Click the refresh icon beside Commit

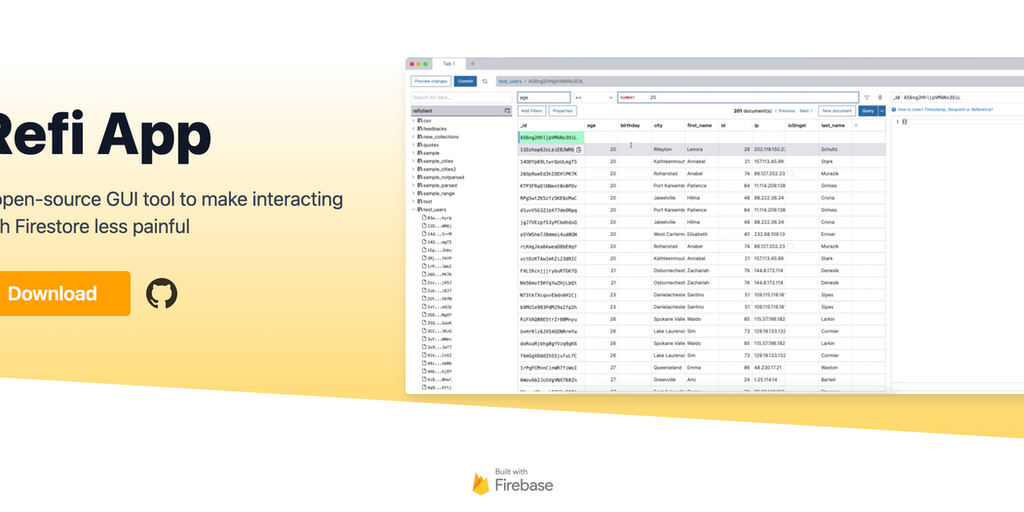click(485, 82)
